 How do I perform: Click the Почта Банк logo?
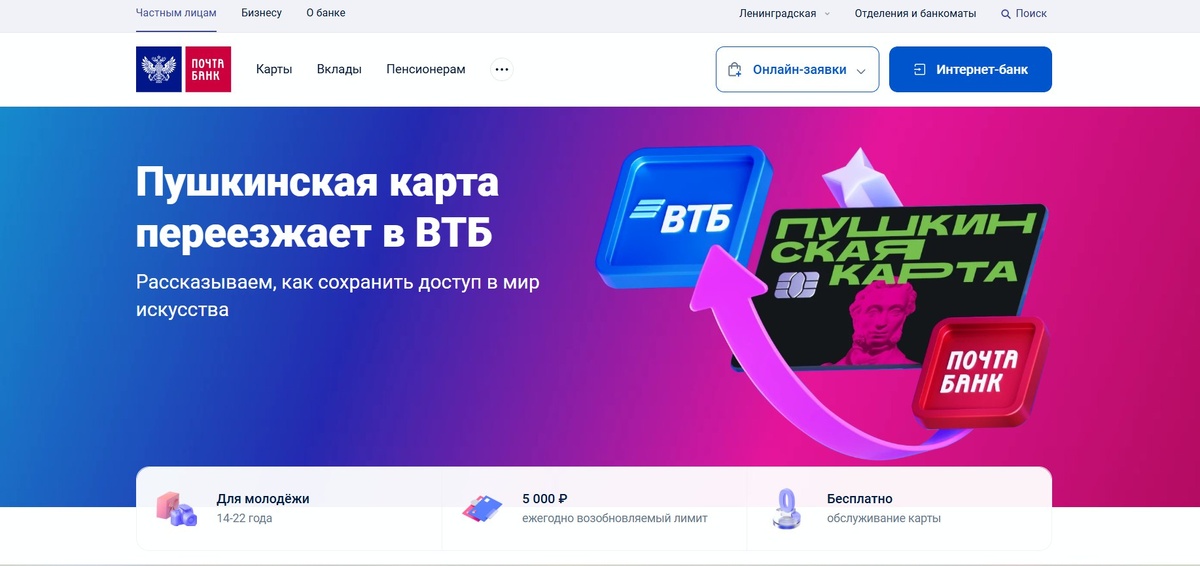184,69
